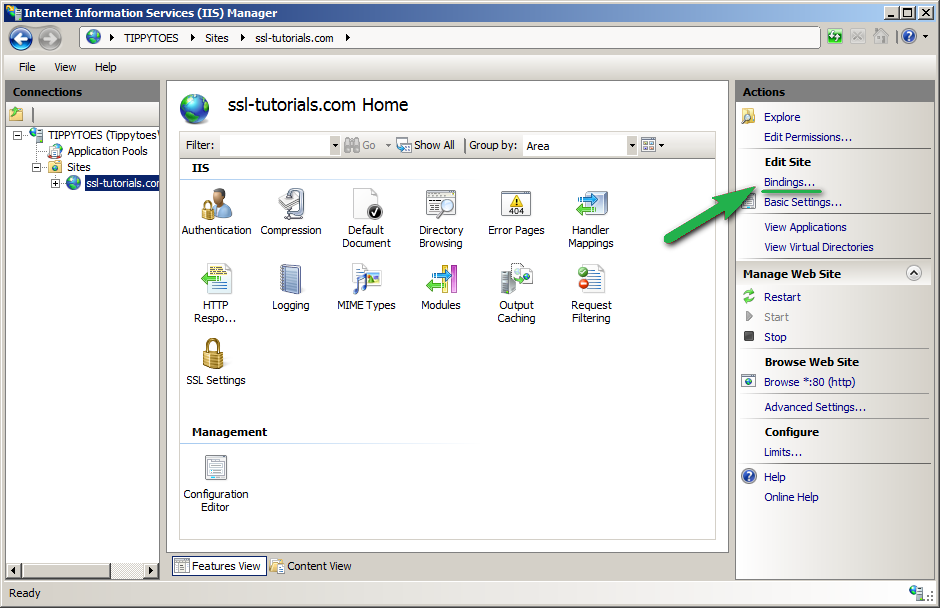Click the Connections panel create connection icon
Viewport: 940px width, 608px height.
16,113
